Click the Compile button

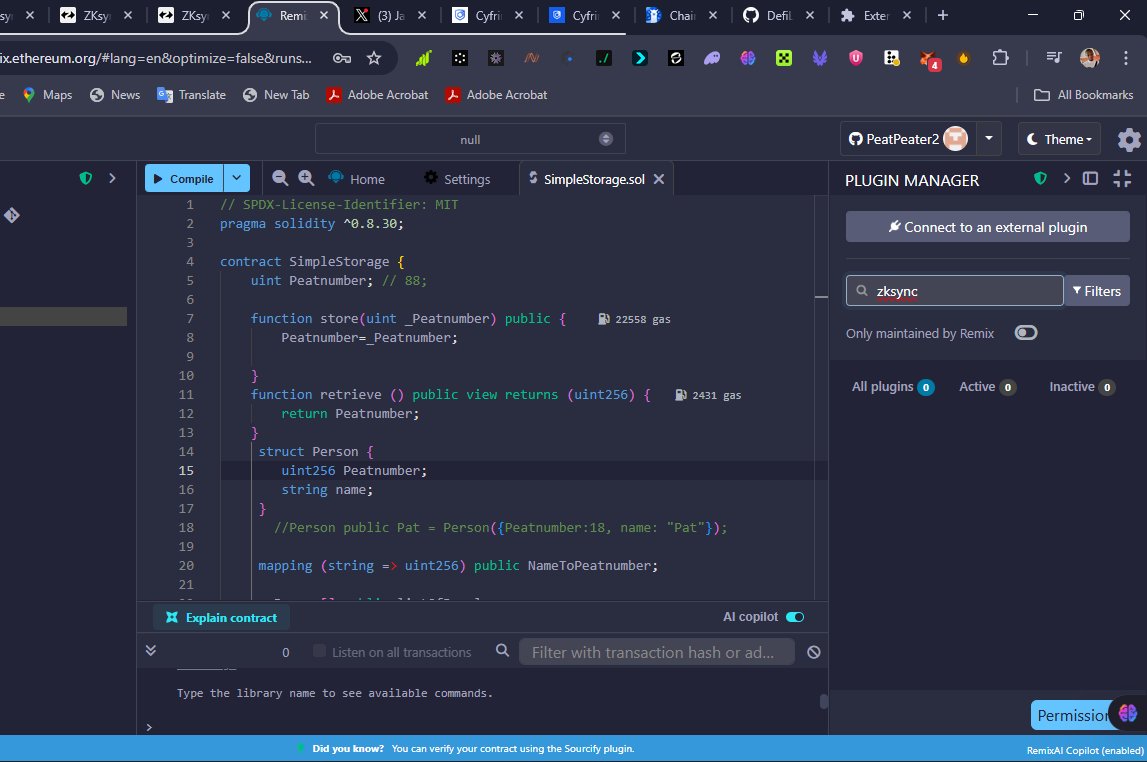(184, 178)
